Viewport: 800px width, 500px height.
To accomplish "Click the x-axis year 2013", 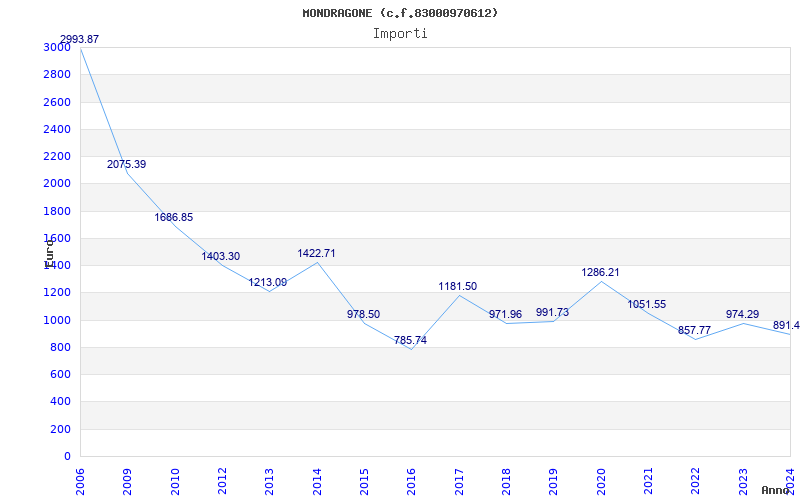I will pyautogui.click(x=269, y=482).
